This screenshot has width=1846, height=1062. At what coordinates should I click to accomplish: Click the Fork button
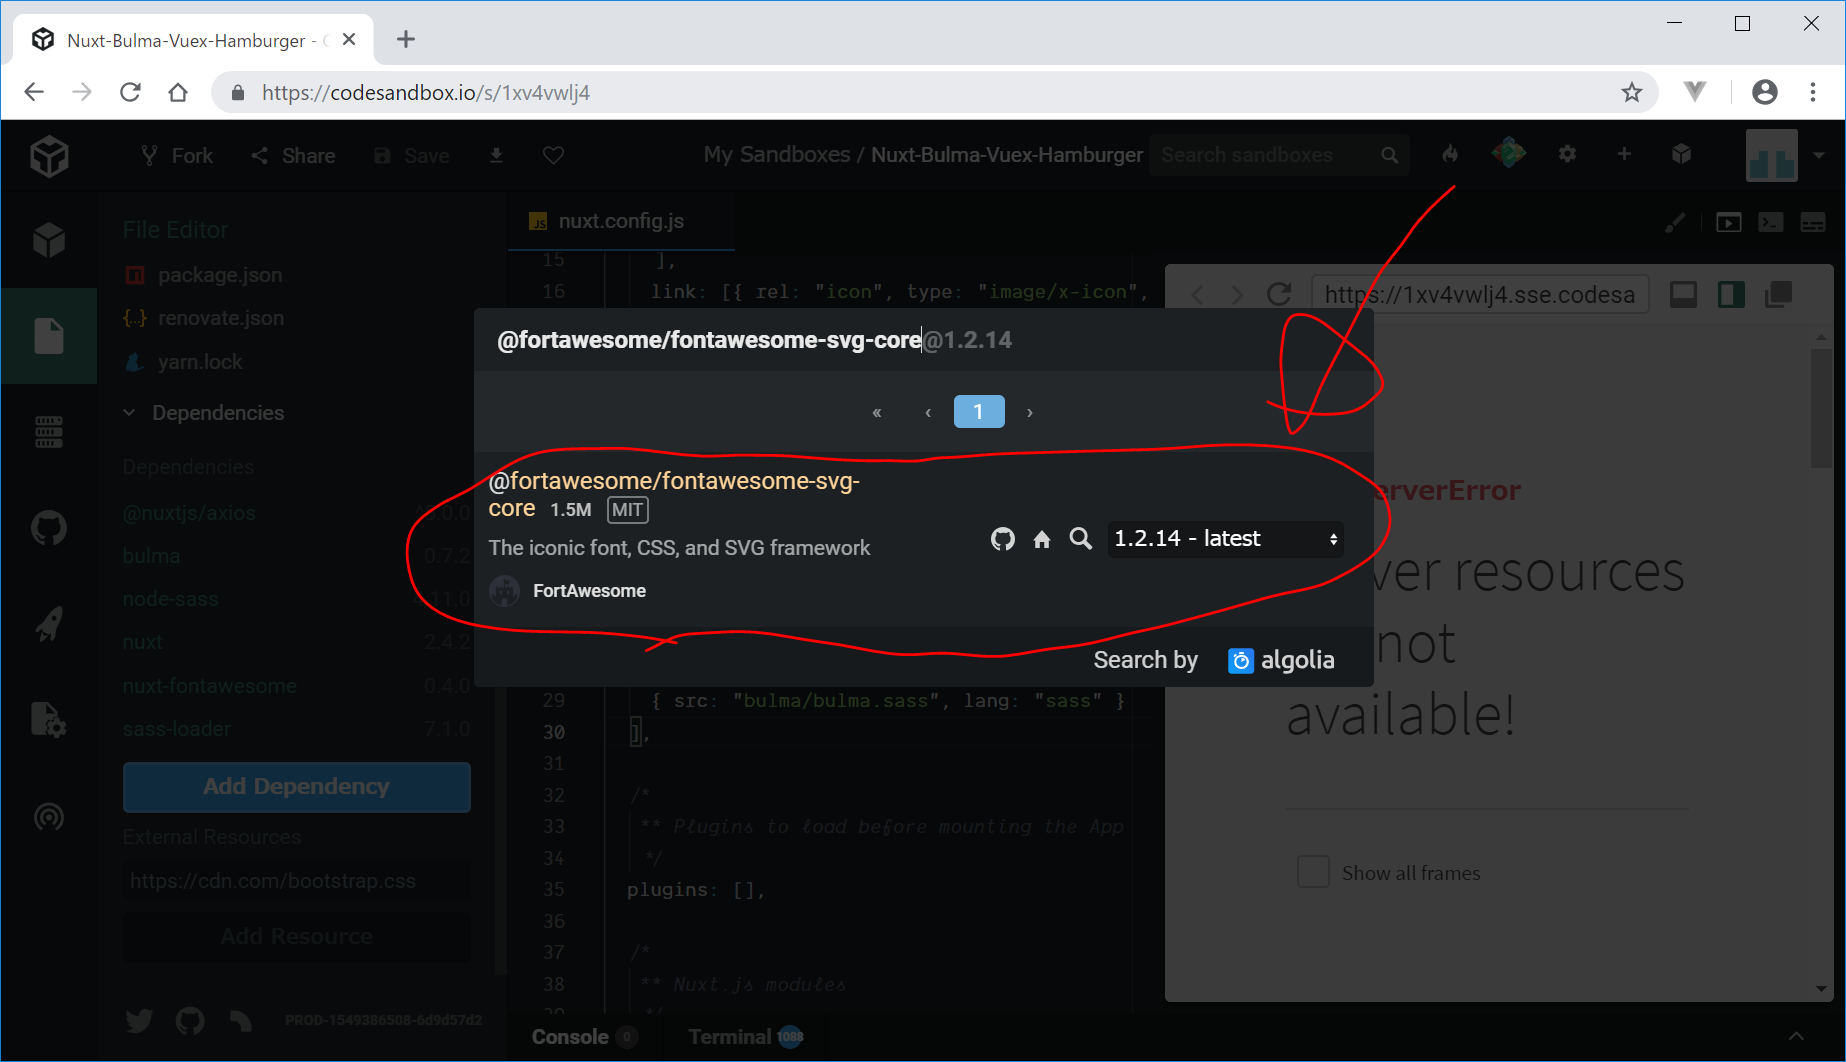click(177, 155)
